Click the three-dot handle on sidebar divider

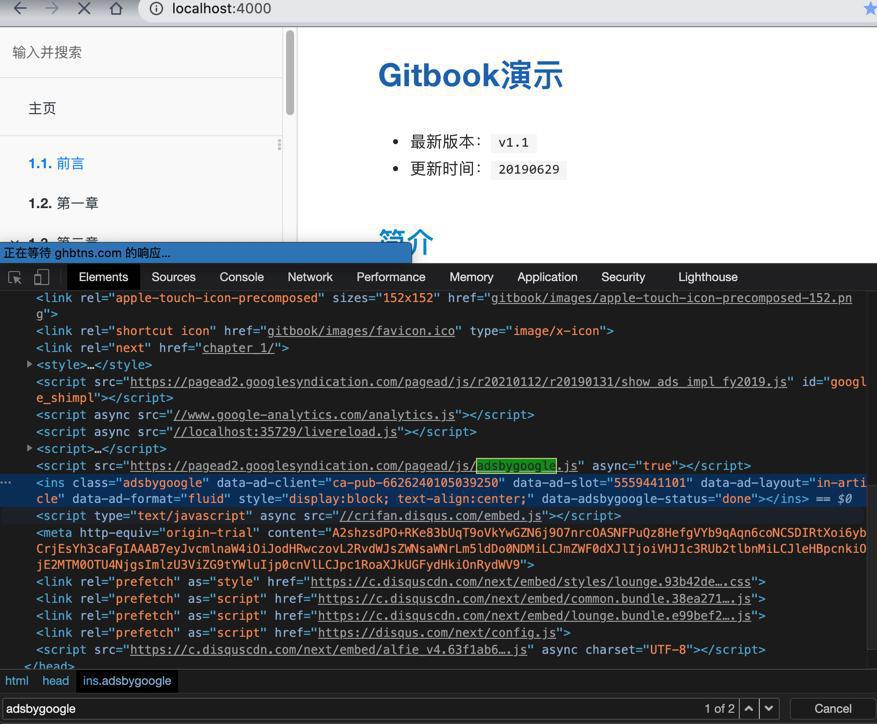tap(279, 144)
